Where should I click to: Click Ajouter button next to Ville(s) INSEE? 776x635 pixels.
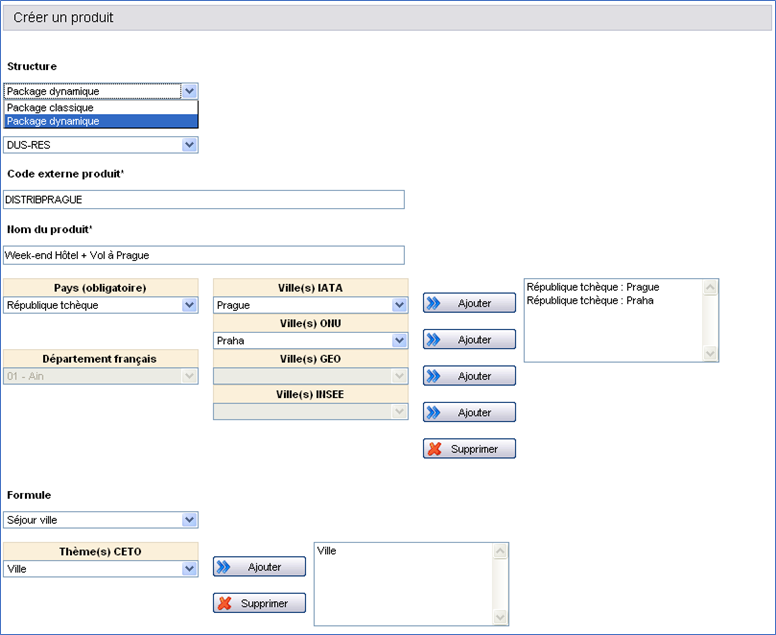pyautogui.click(x=469, y=412)
